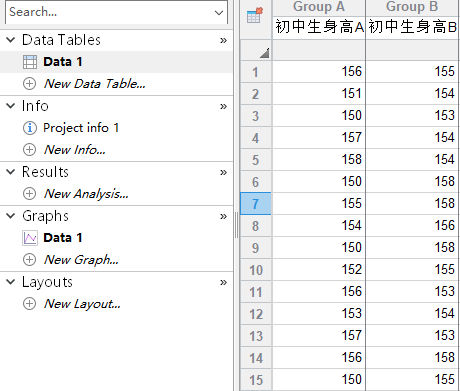Open the Data Tables double-chevron menu

[x=223, y=41]
